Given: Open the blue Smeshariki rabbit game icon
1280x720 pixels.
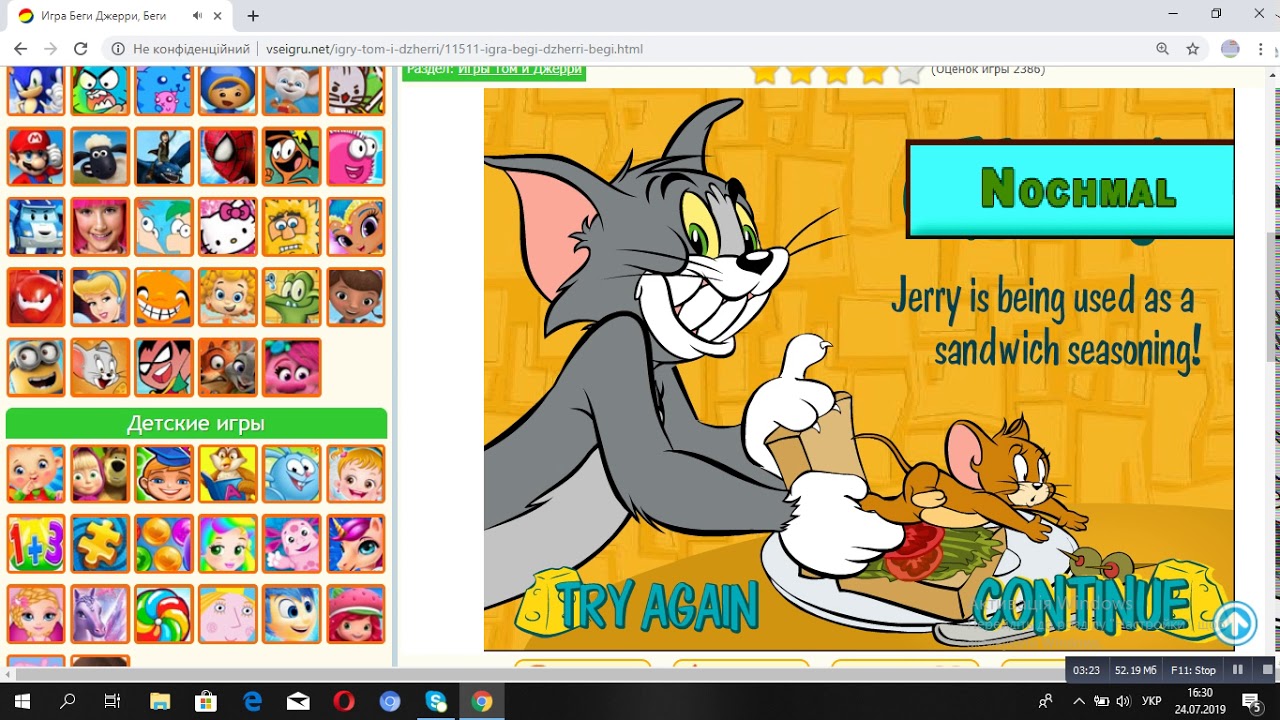Looking at the screenshot, I should point(292,474).
